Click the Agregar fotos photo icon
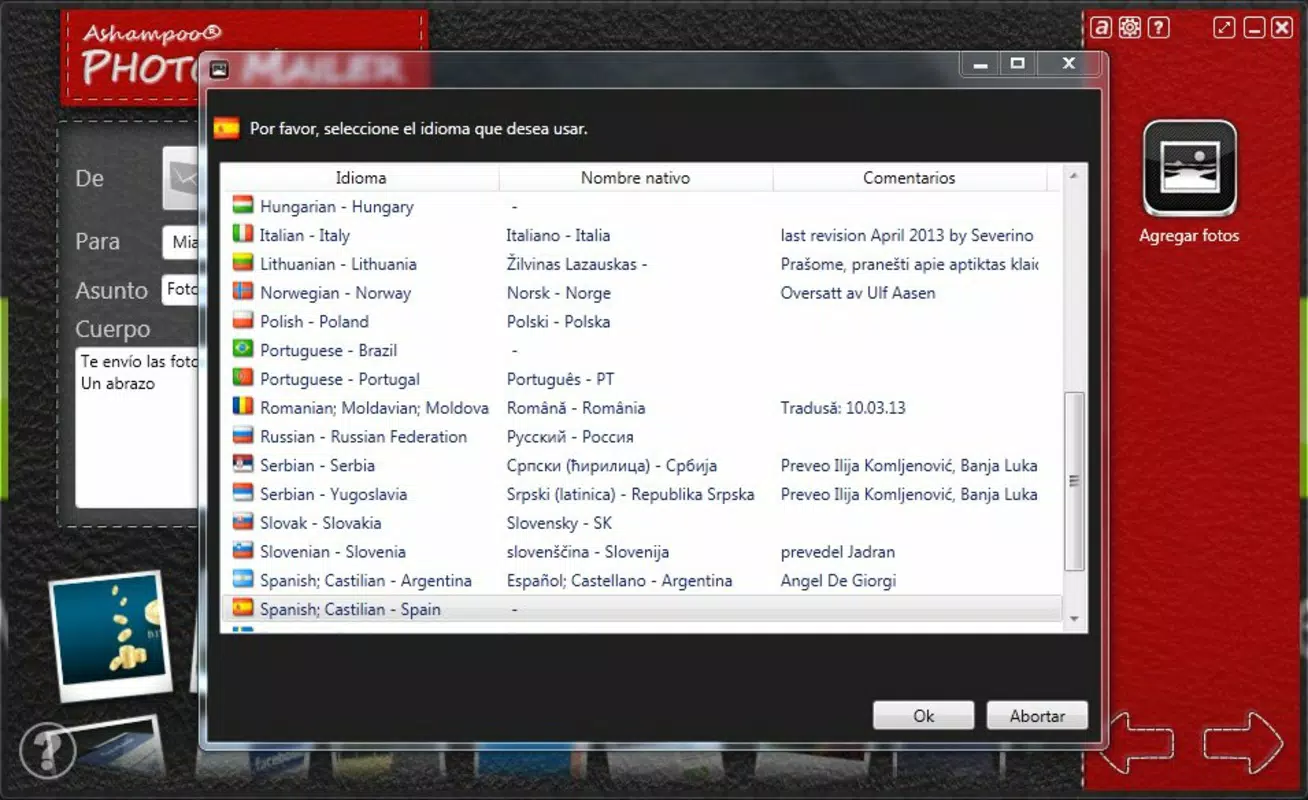The height and width of the screenshot is (800, 1308). (x=1190, y=168)
